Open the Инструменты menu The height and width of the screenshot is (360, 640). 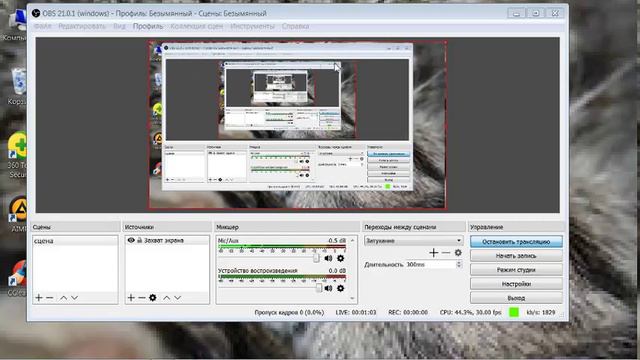[x=252, y=26]
